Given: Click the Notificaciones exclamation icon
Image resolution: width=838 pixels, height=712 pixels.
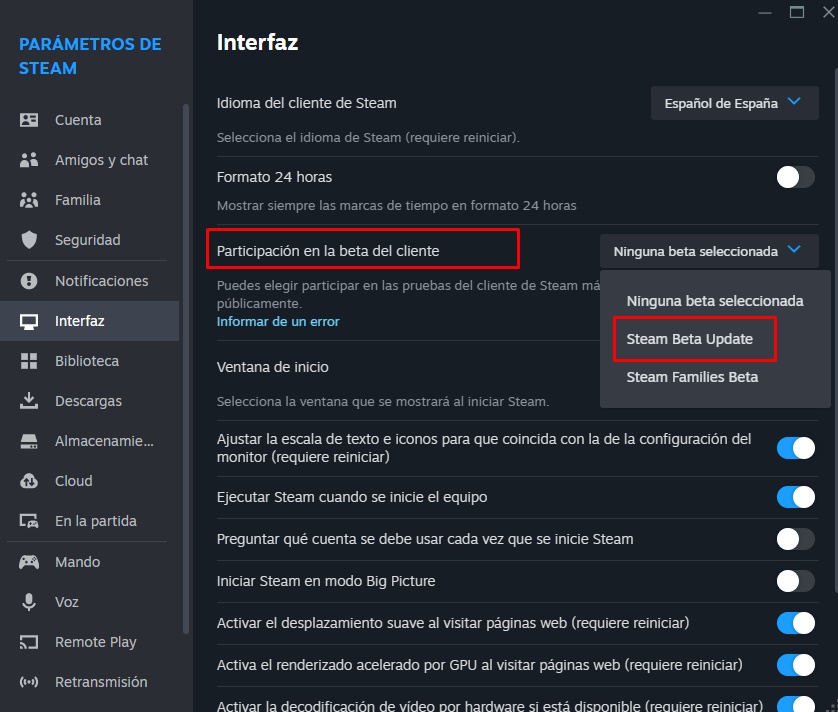Looking at the screenshot, I should [x=29, y=281].
